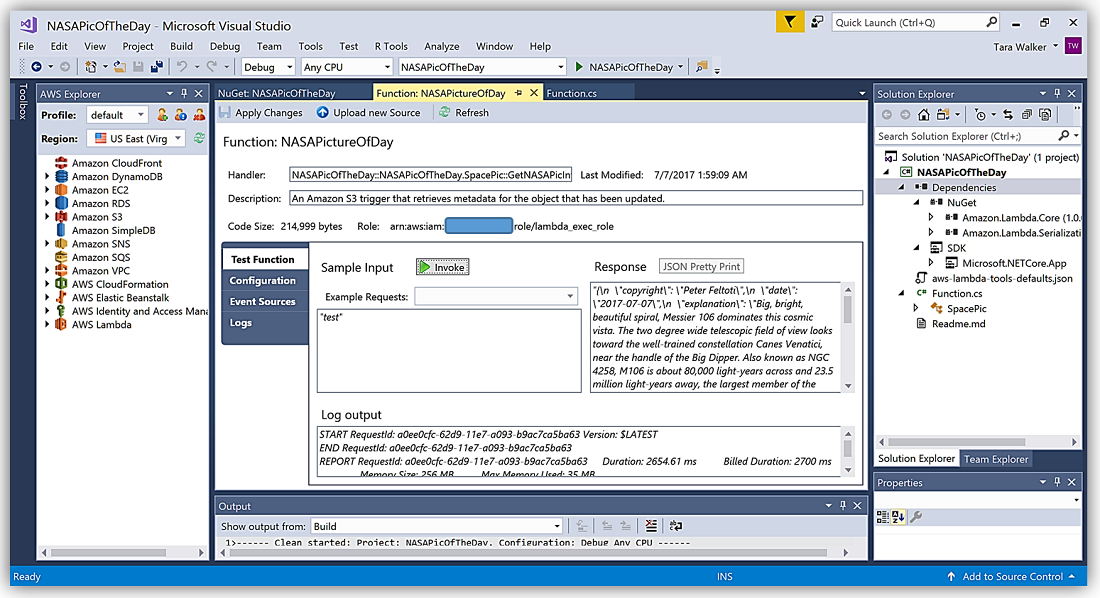Pin the AWS Explorer panel
The image size is (1100, 598).
pos(184,94)
